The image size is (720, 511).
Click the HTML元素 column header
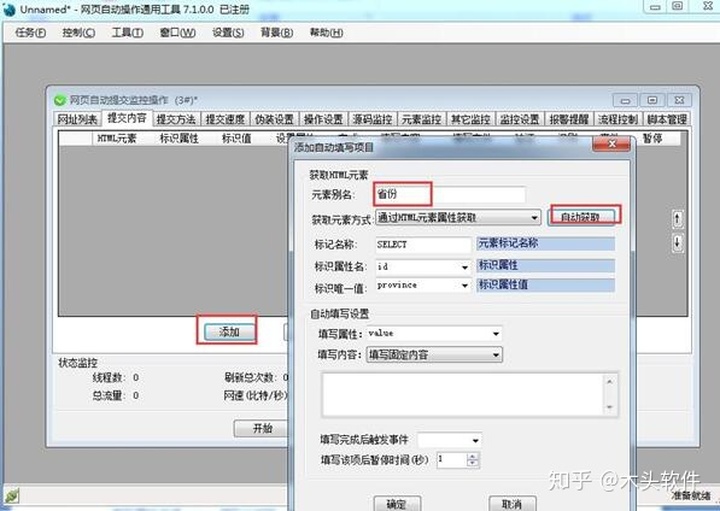[x=117, y=139]
